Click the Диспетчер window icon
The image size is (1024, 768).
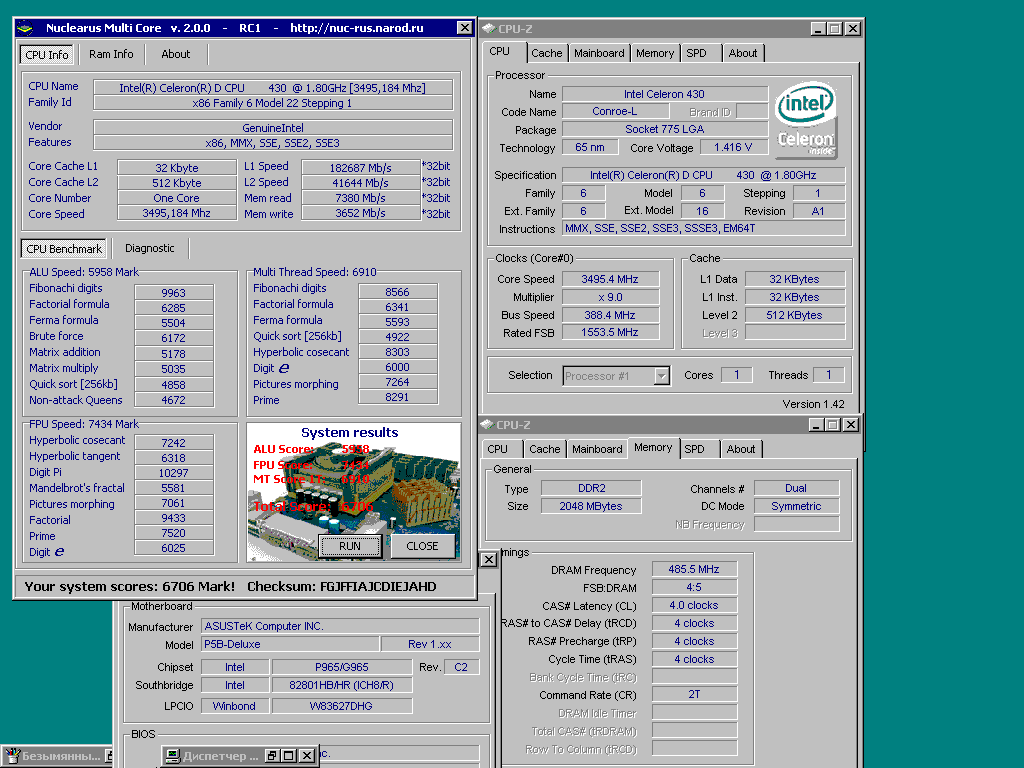172,756
